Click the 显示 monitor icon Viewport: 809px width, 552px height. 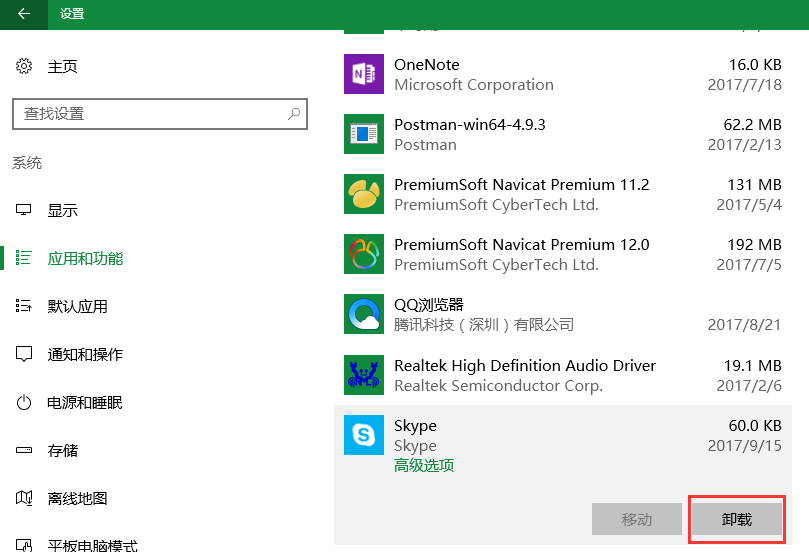point(24,210)
